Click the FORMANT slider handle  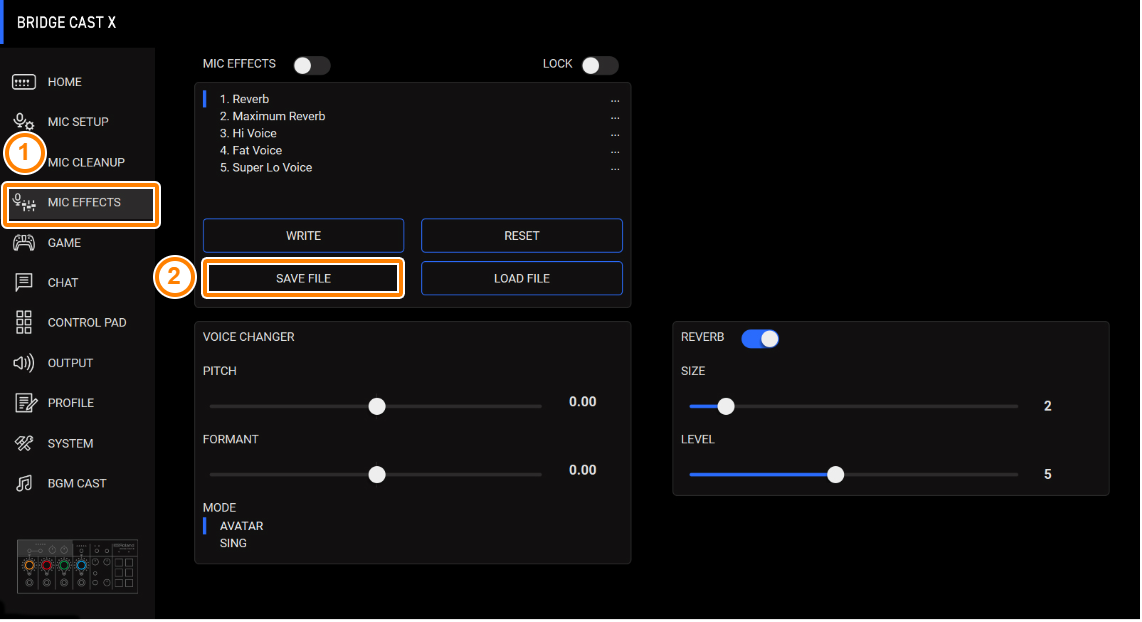pyautogui.click(x=377, y=475)
